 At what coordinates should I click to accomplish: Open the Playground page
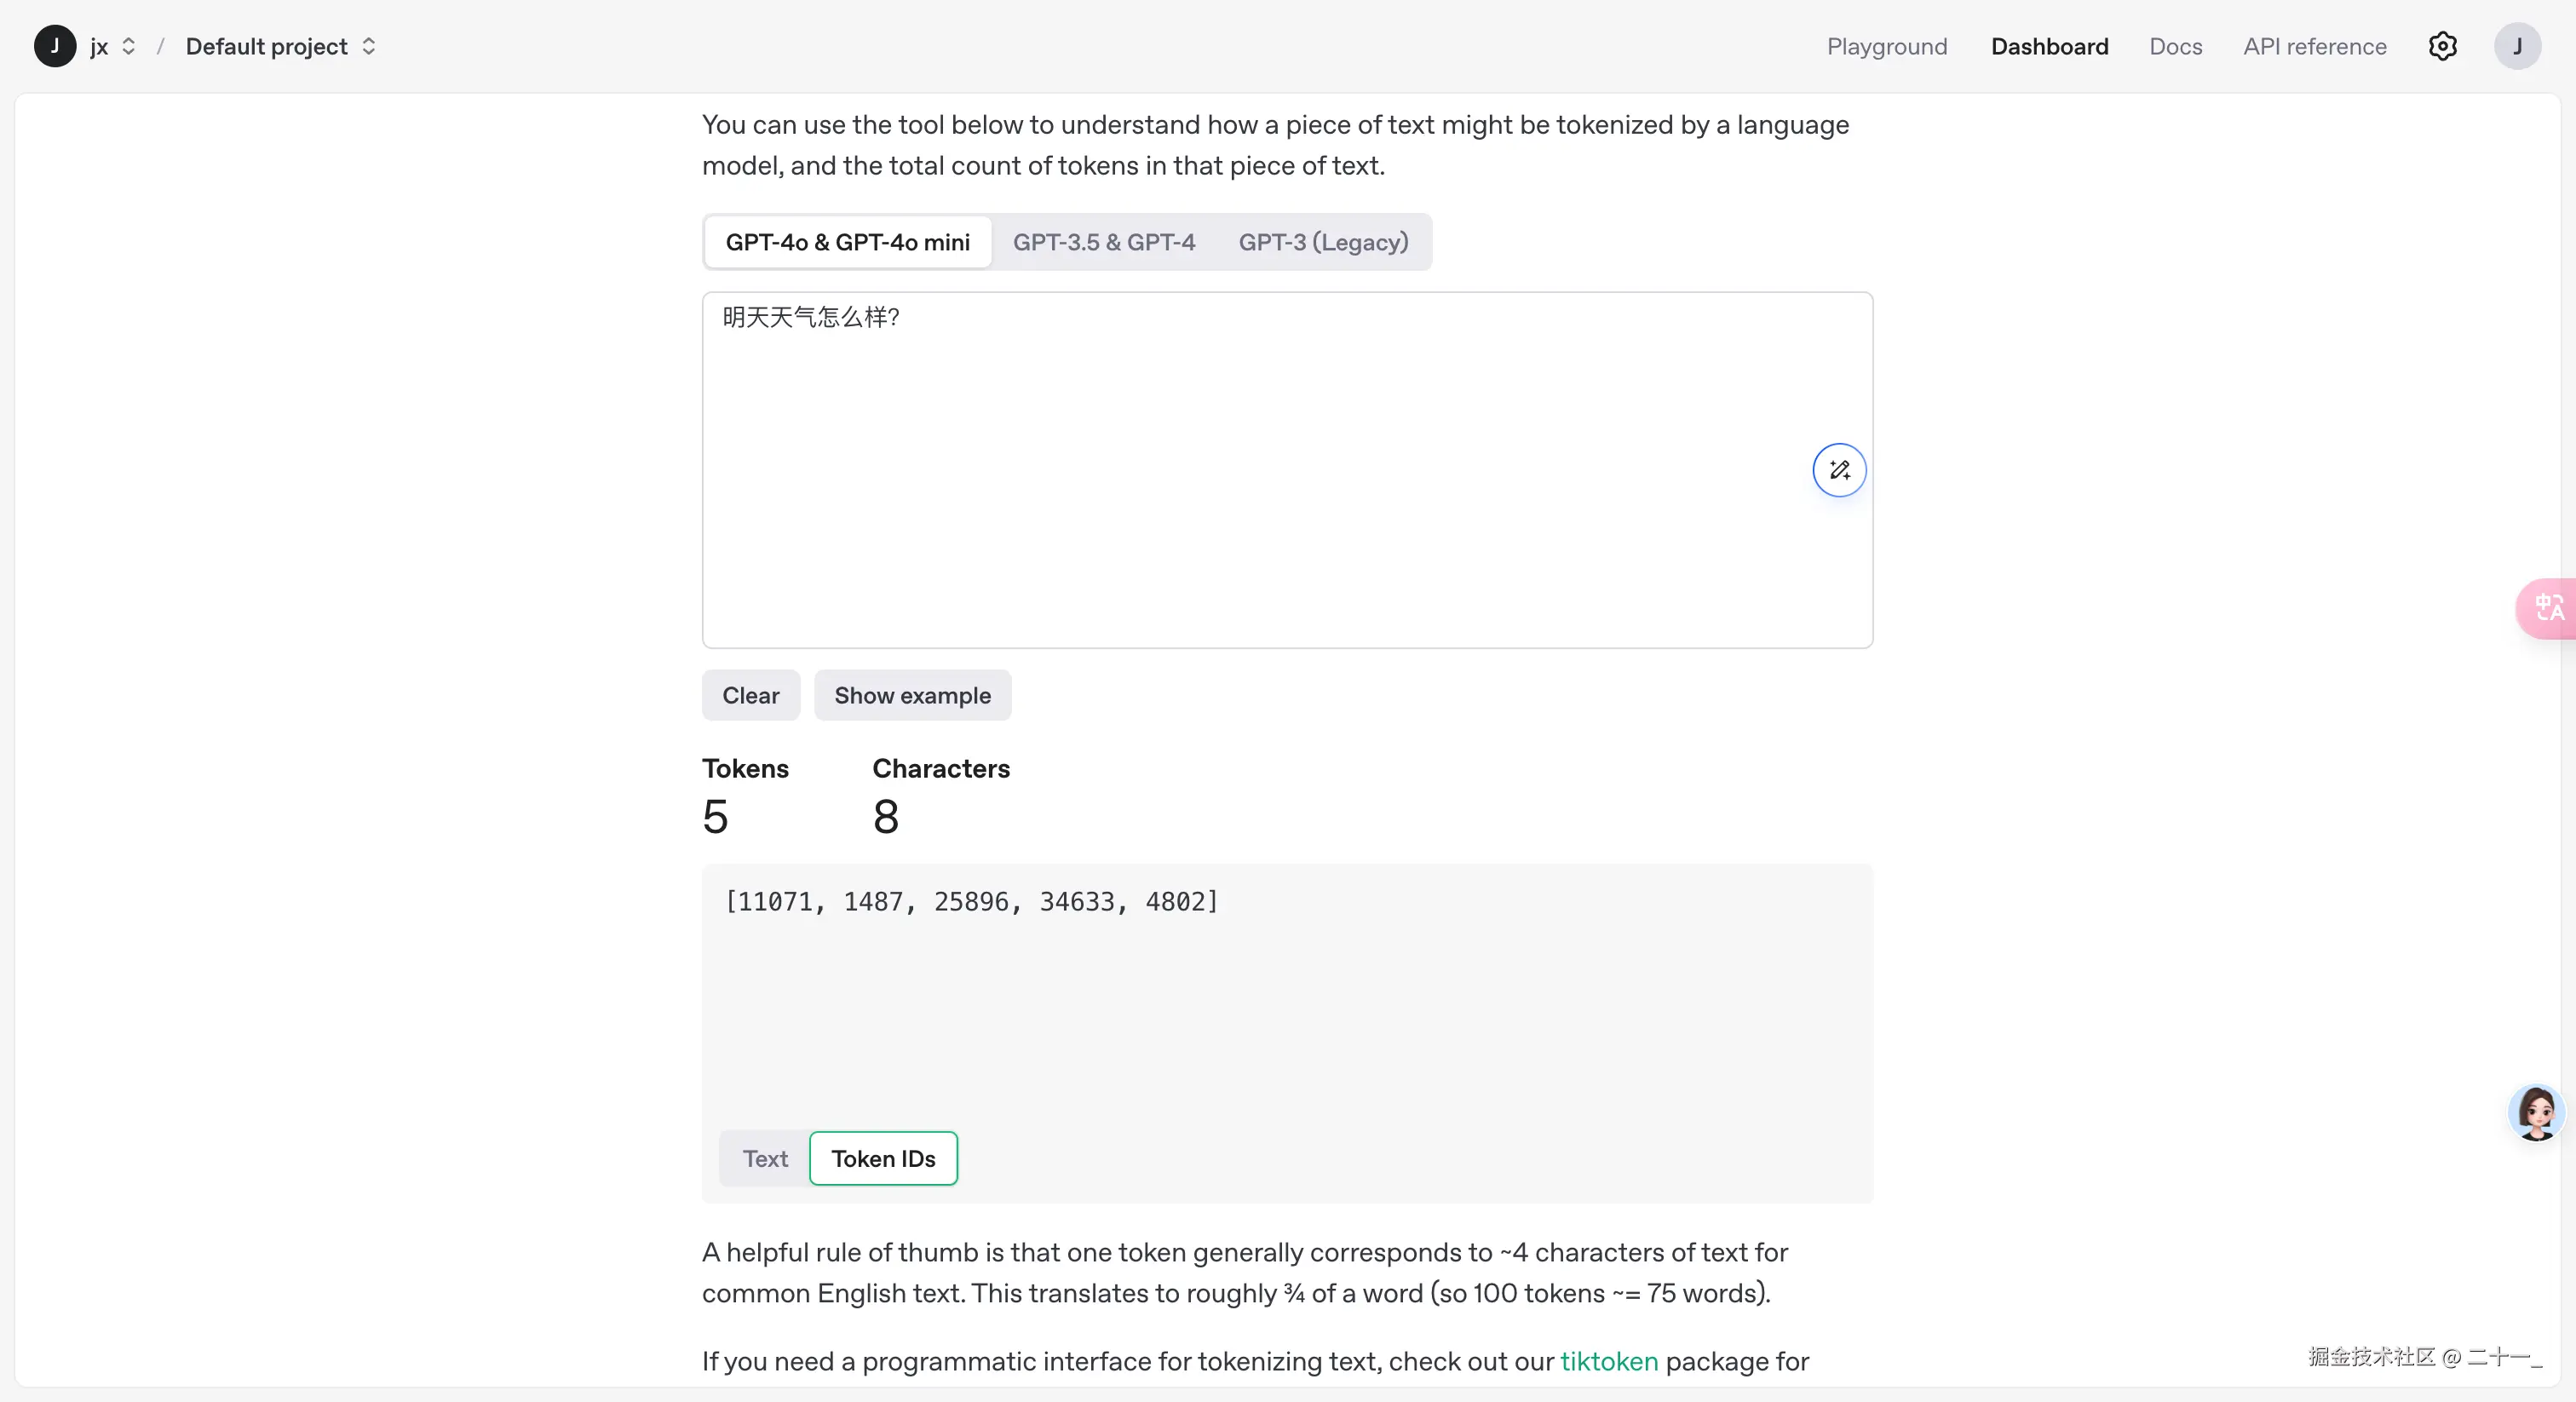(1887, 46)
